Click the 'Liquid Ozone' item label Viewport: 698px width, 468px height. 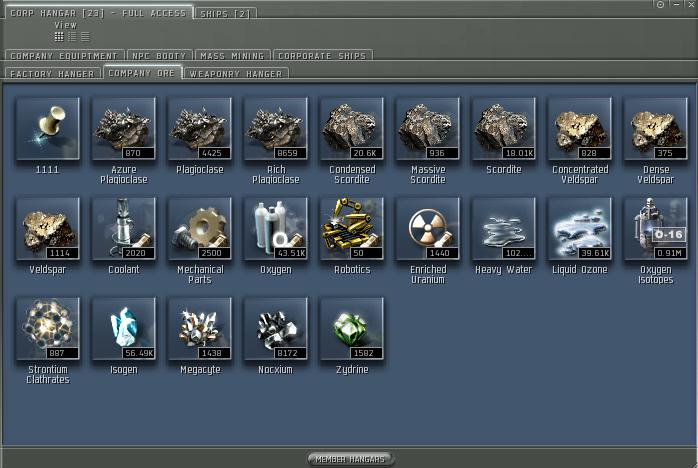click(x=580, y=270)
